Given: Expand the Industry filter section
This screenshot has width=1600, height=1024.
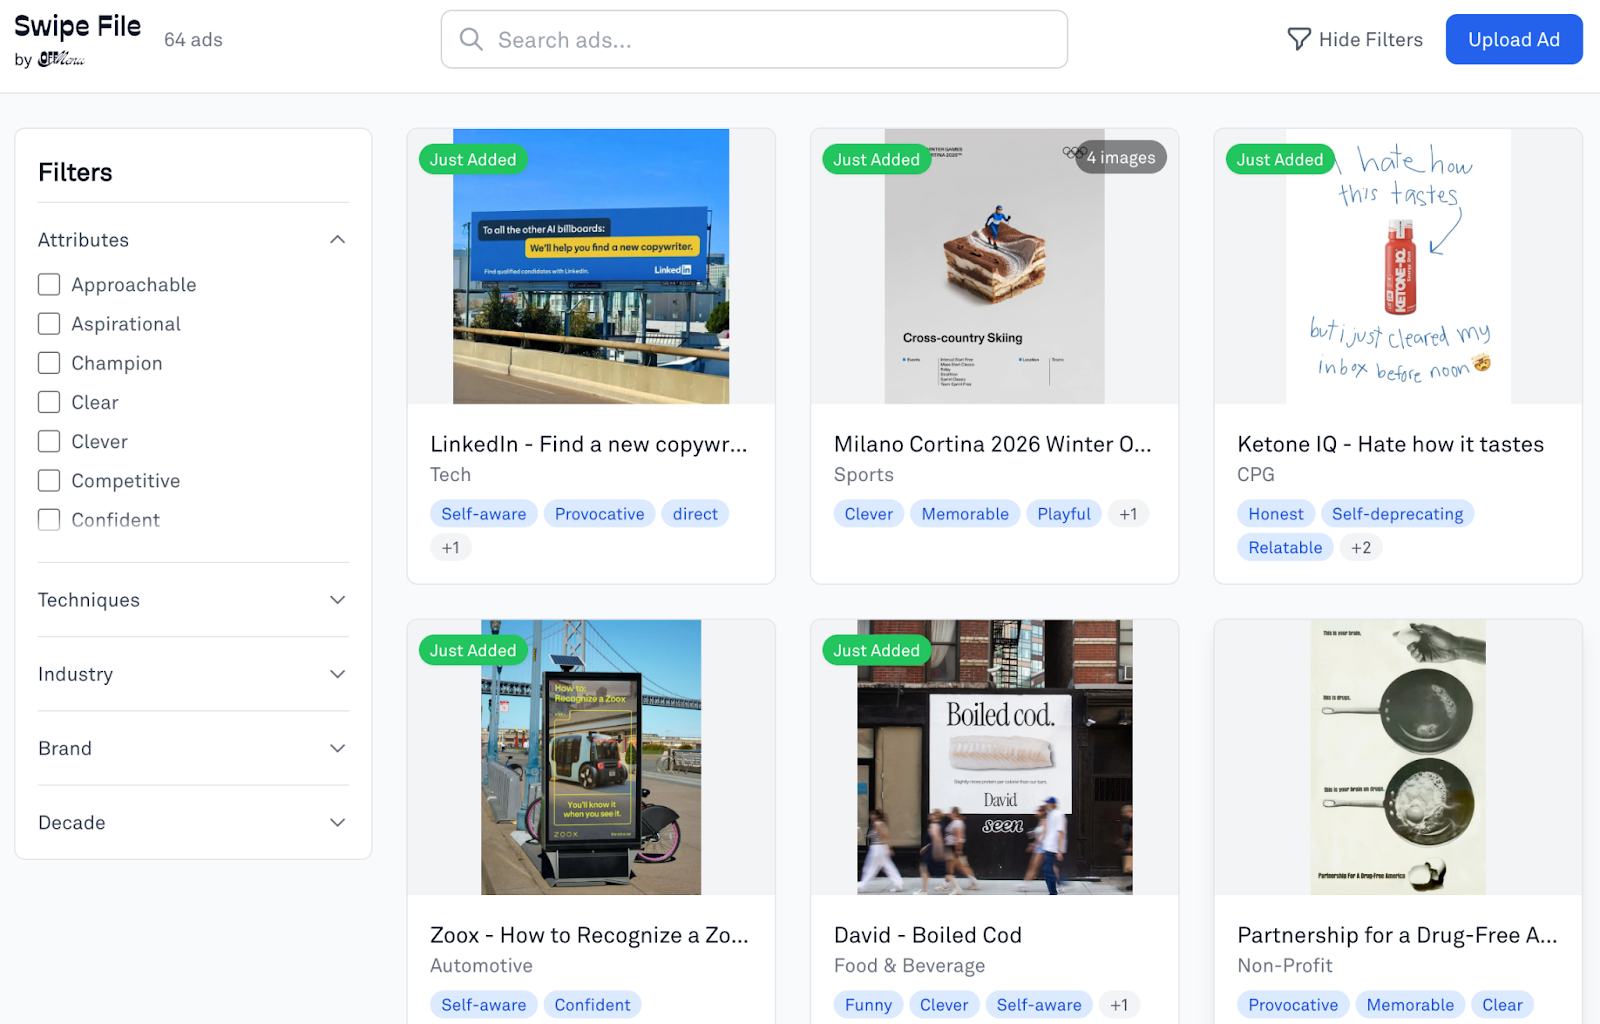Looking at the screenshot, I should tap(193, 674).
